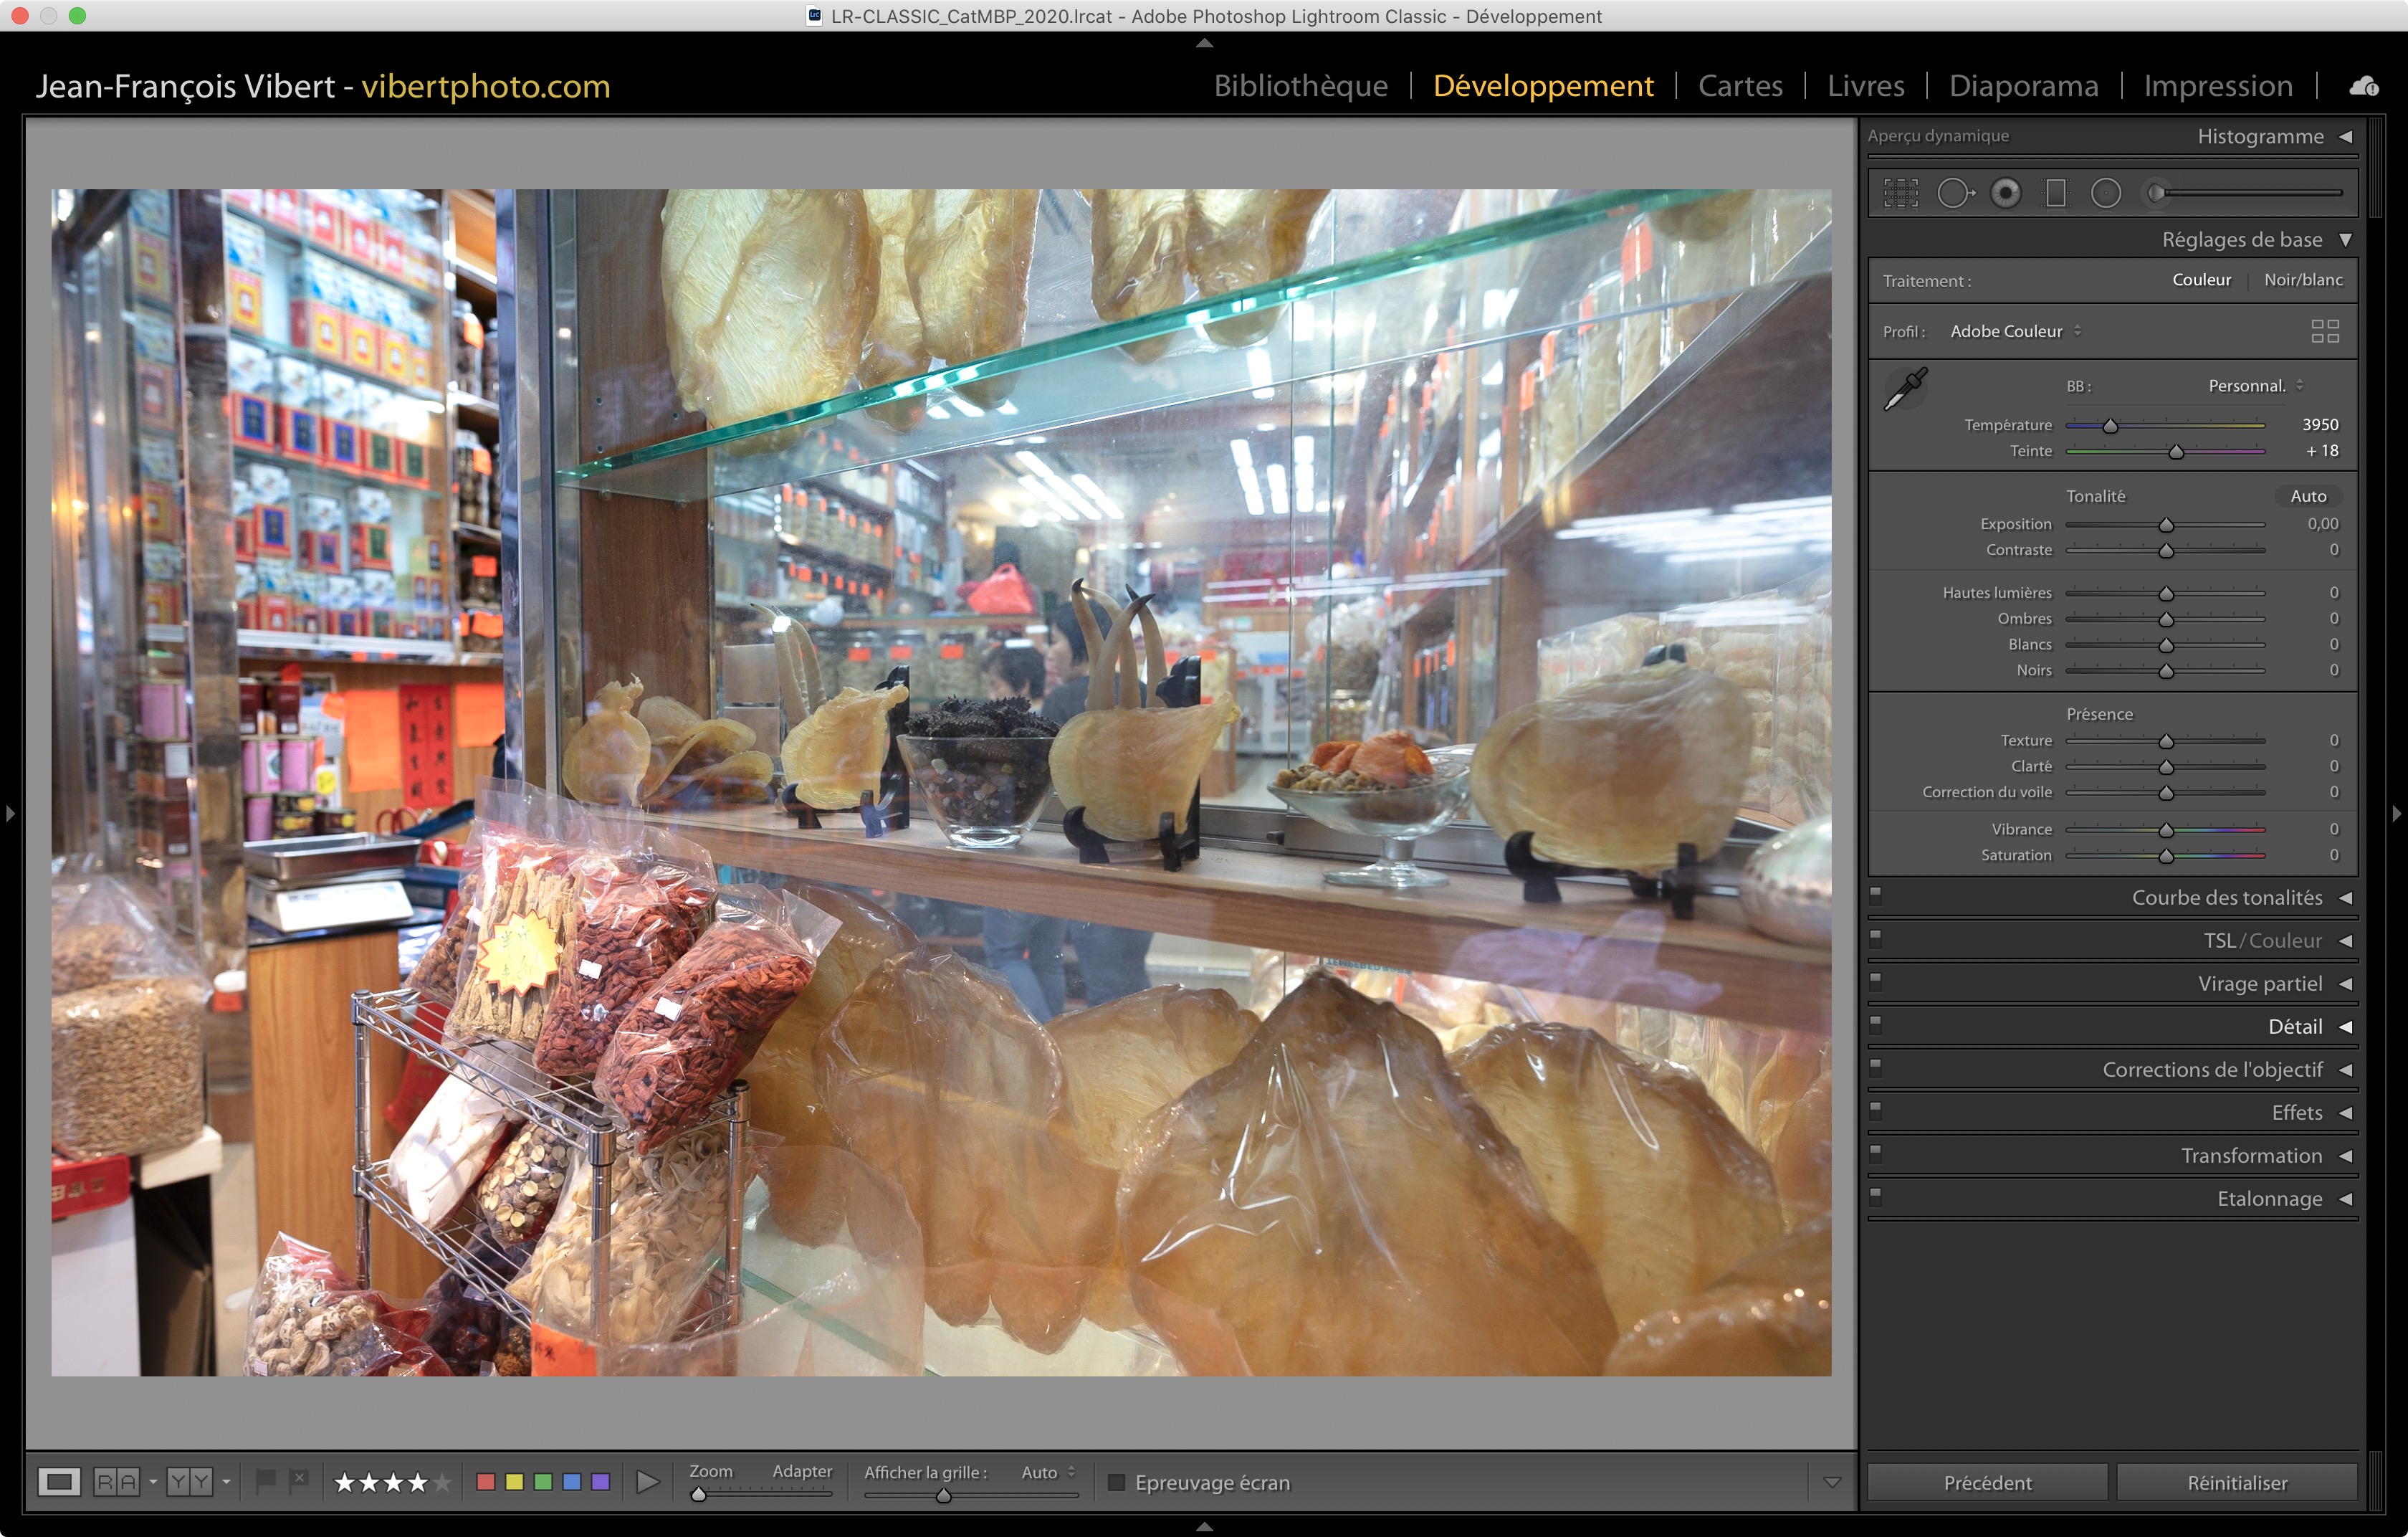Click the cloud sync status icon

click(2363, 86)
